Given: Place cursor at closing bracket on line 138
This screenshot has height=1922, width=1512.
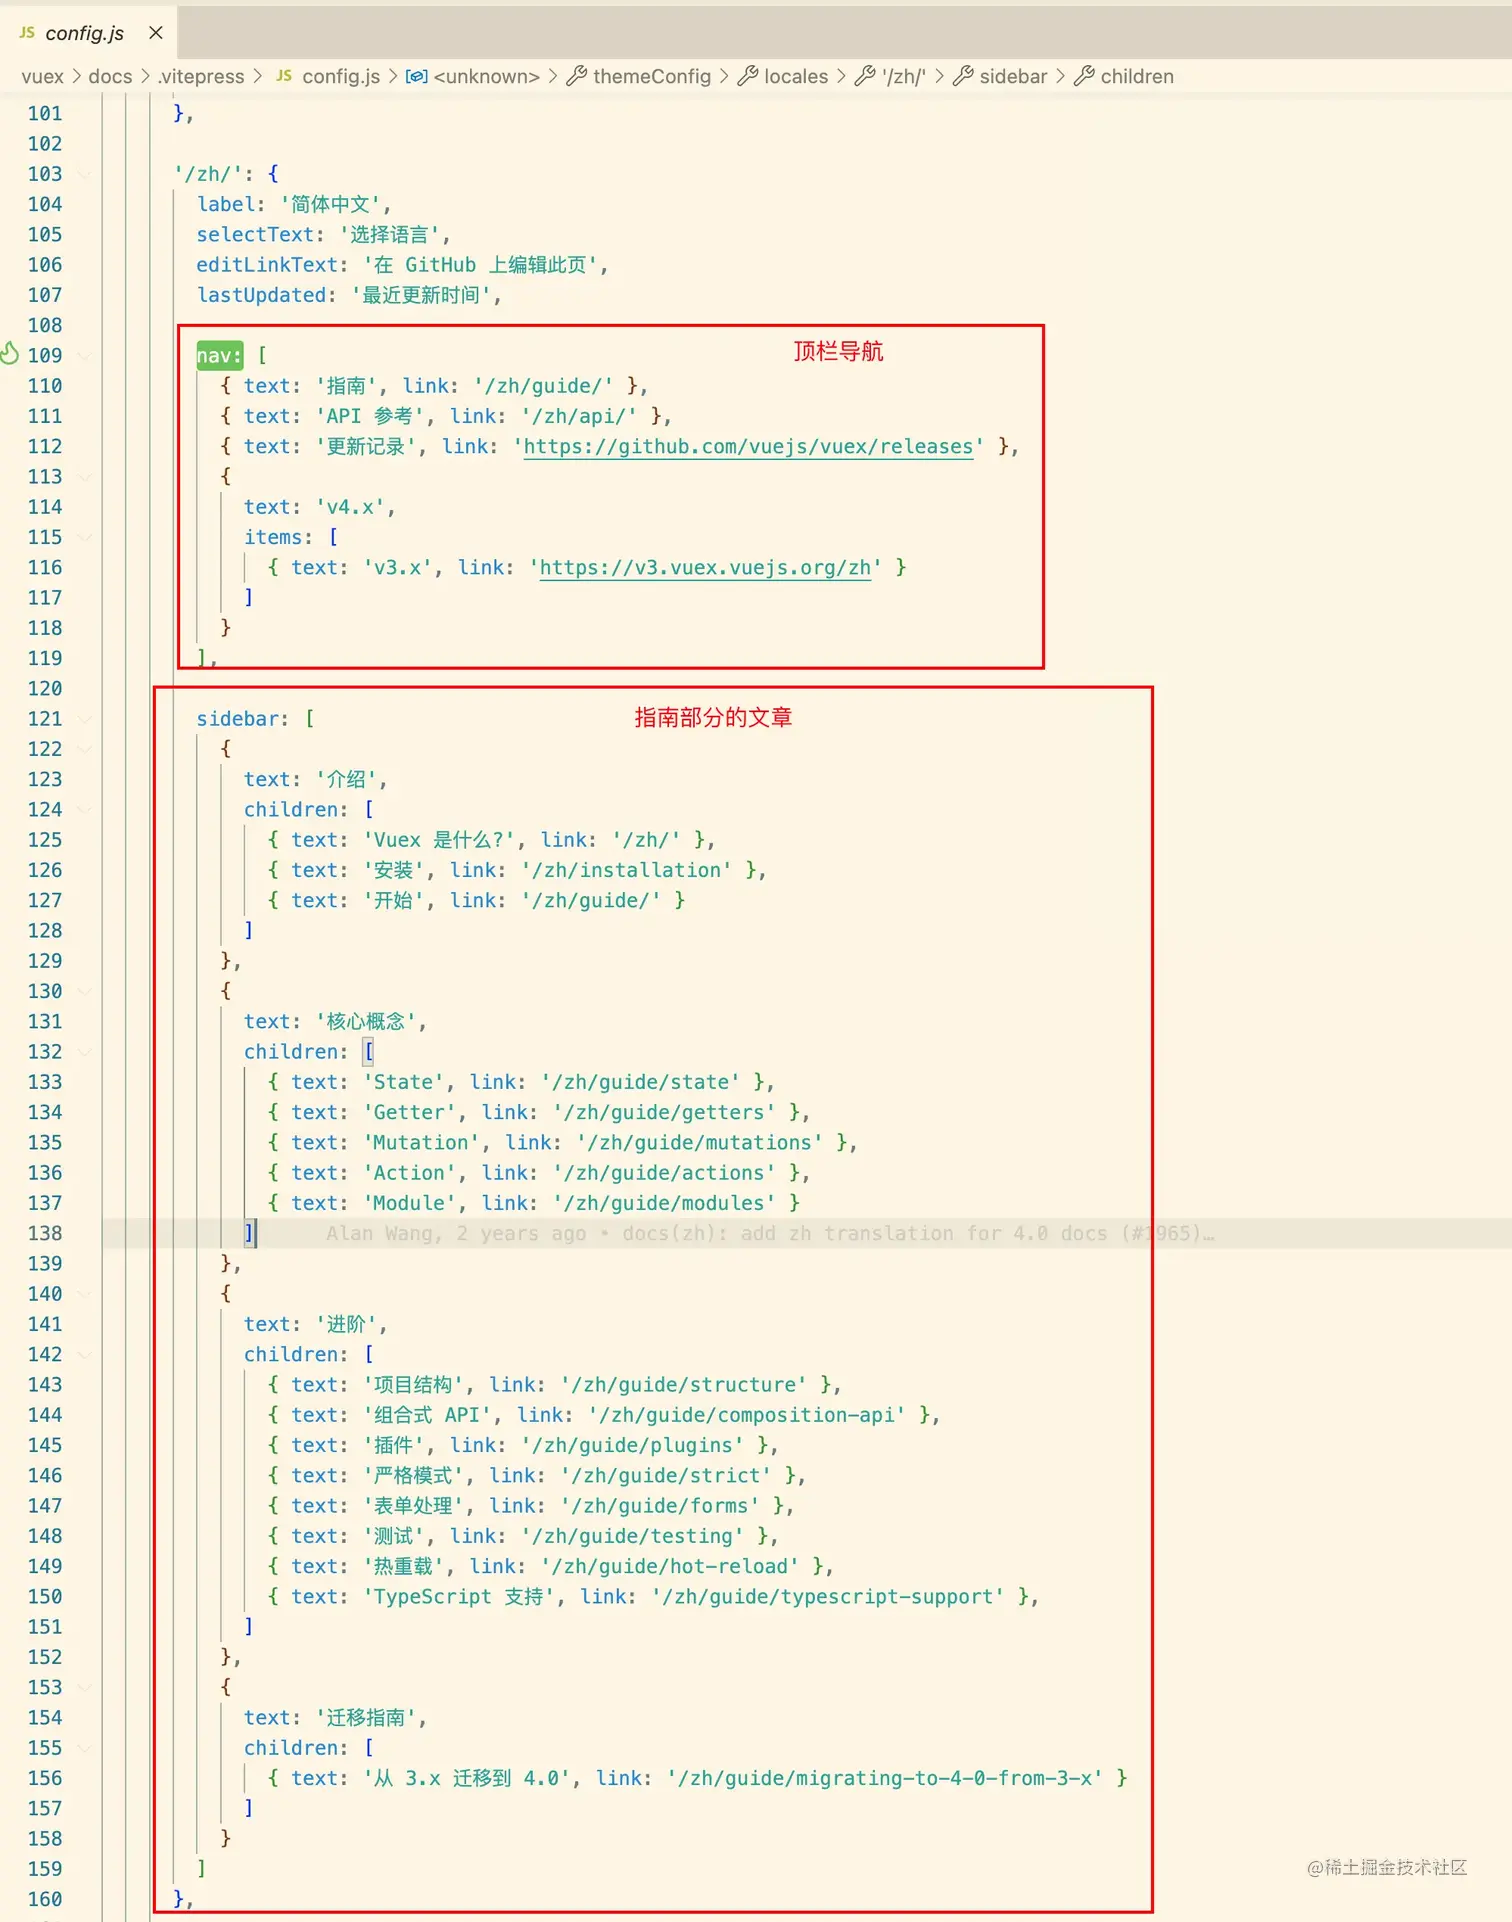Looking at the screenshot, I should coord(249,1233).
